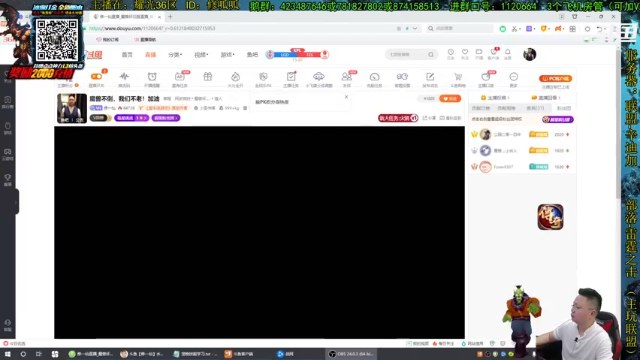Click the left sidebar collapse handle
Image resolution: width=640 pixels, height=360 pixels.
pos(16,202)
